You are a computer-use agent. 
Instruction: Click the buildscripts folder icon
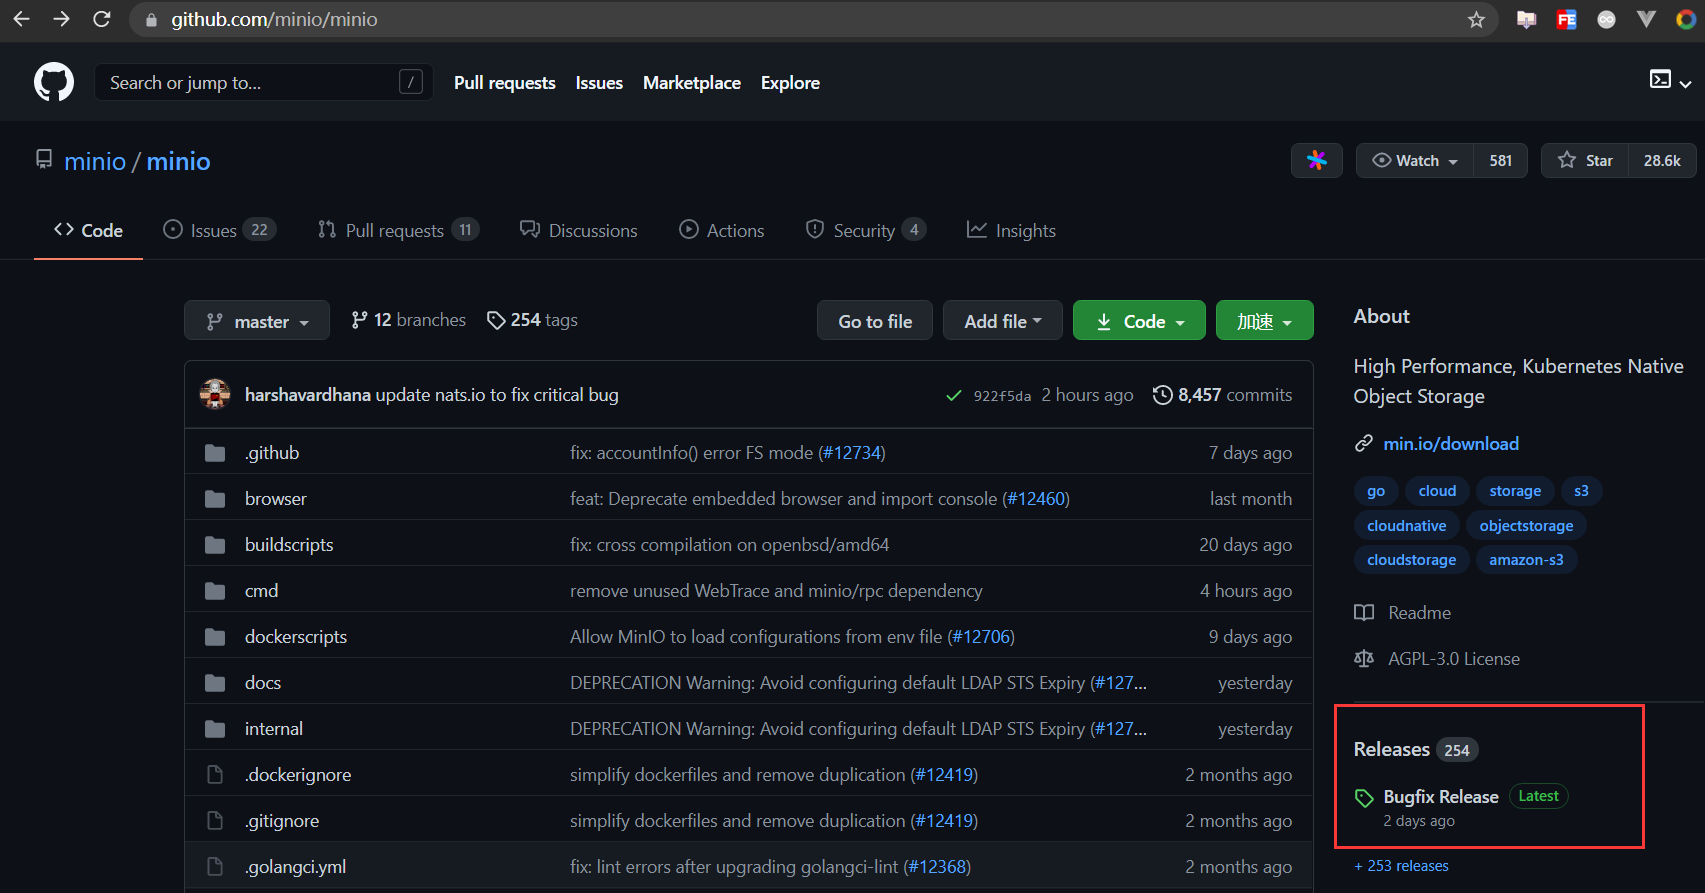[x=215, y=545]
